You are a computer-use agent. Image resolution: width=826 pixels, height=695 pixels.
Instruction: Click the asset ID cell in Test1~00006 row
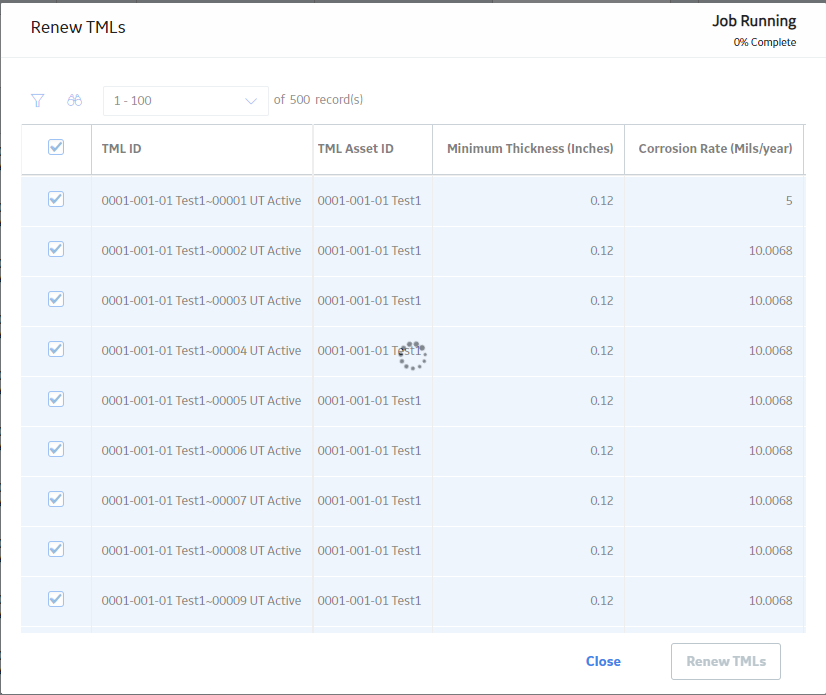pos(369,451)
